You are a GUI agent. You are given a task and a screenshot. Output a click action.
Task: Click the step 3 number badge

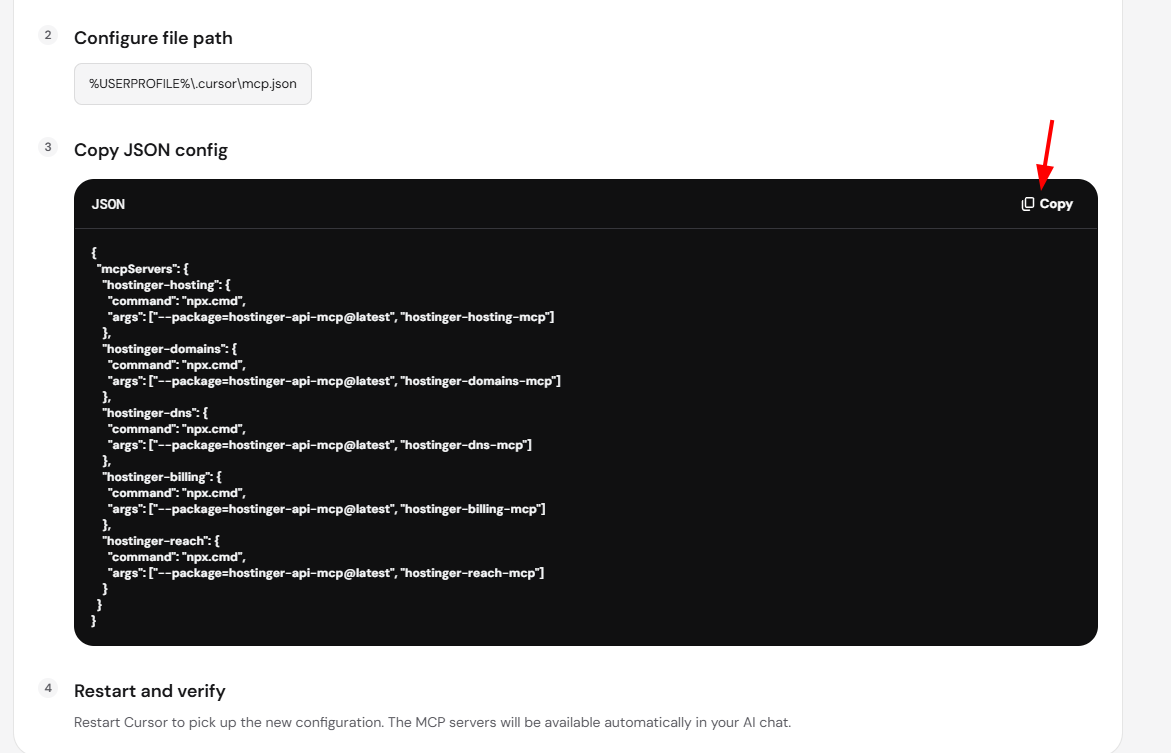tap(48, 147)
